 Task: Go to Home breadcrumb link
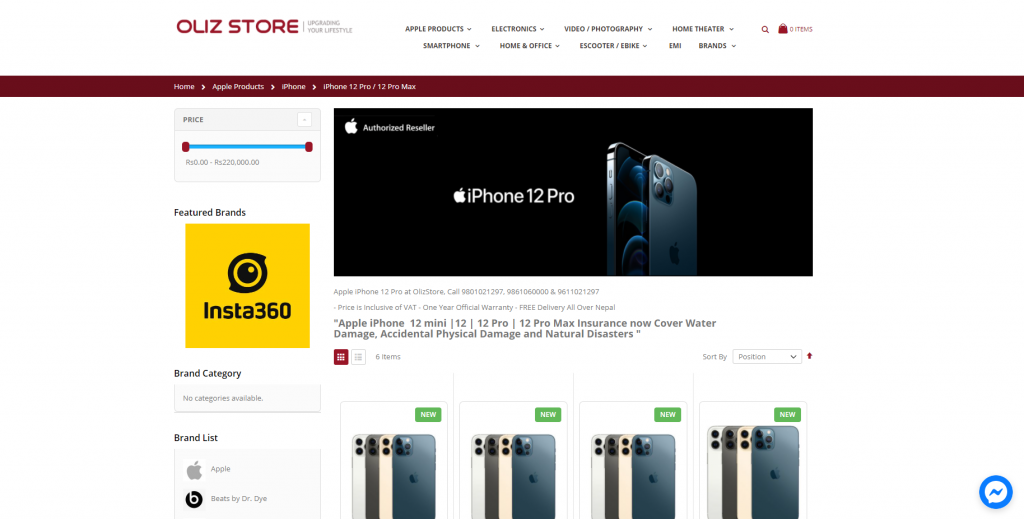[x=184, y=86]
